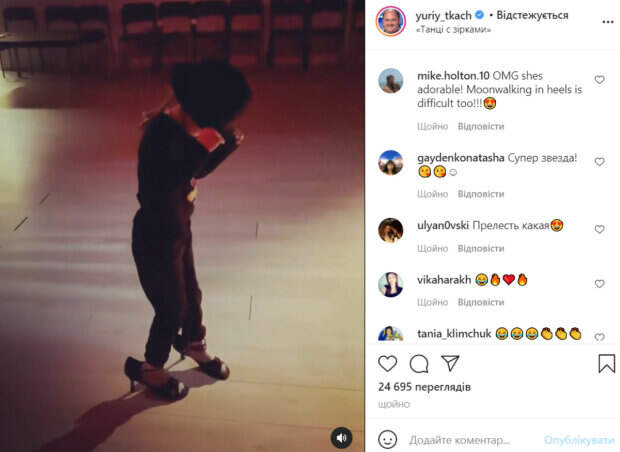Open the 24 695 переглядів views count
This screenshot has height=452, width=620.
tap(424, 387)
